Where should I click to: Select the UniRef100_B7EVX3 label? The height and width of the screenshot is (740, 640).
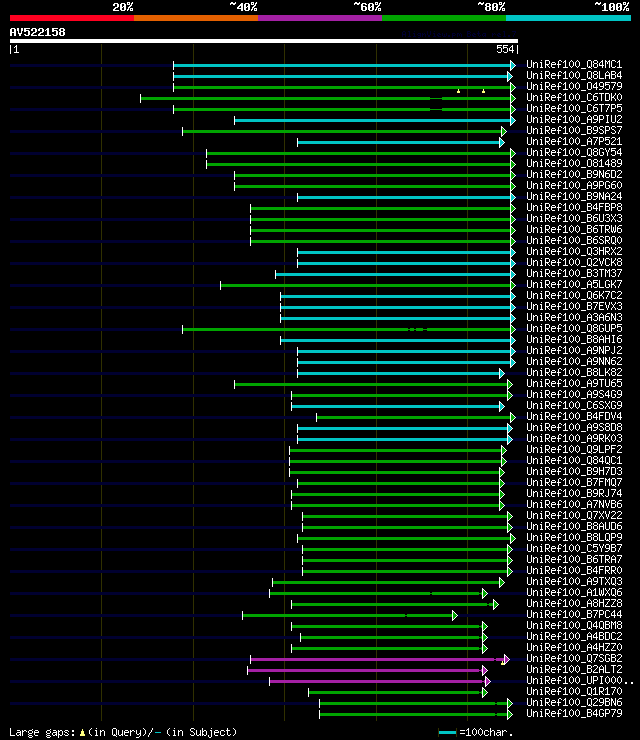(574, 306)
